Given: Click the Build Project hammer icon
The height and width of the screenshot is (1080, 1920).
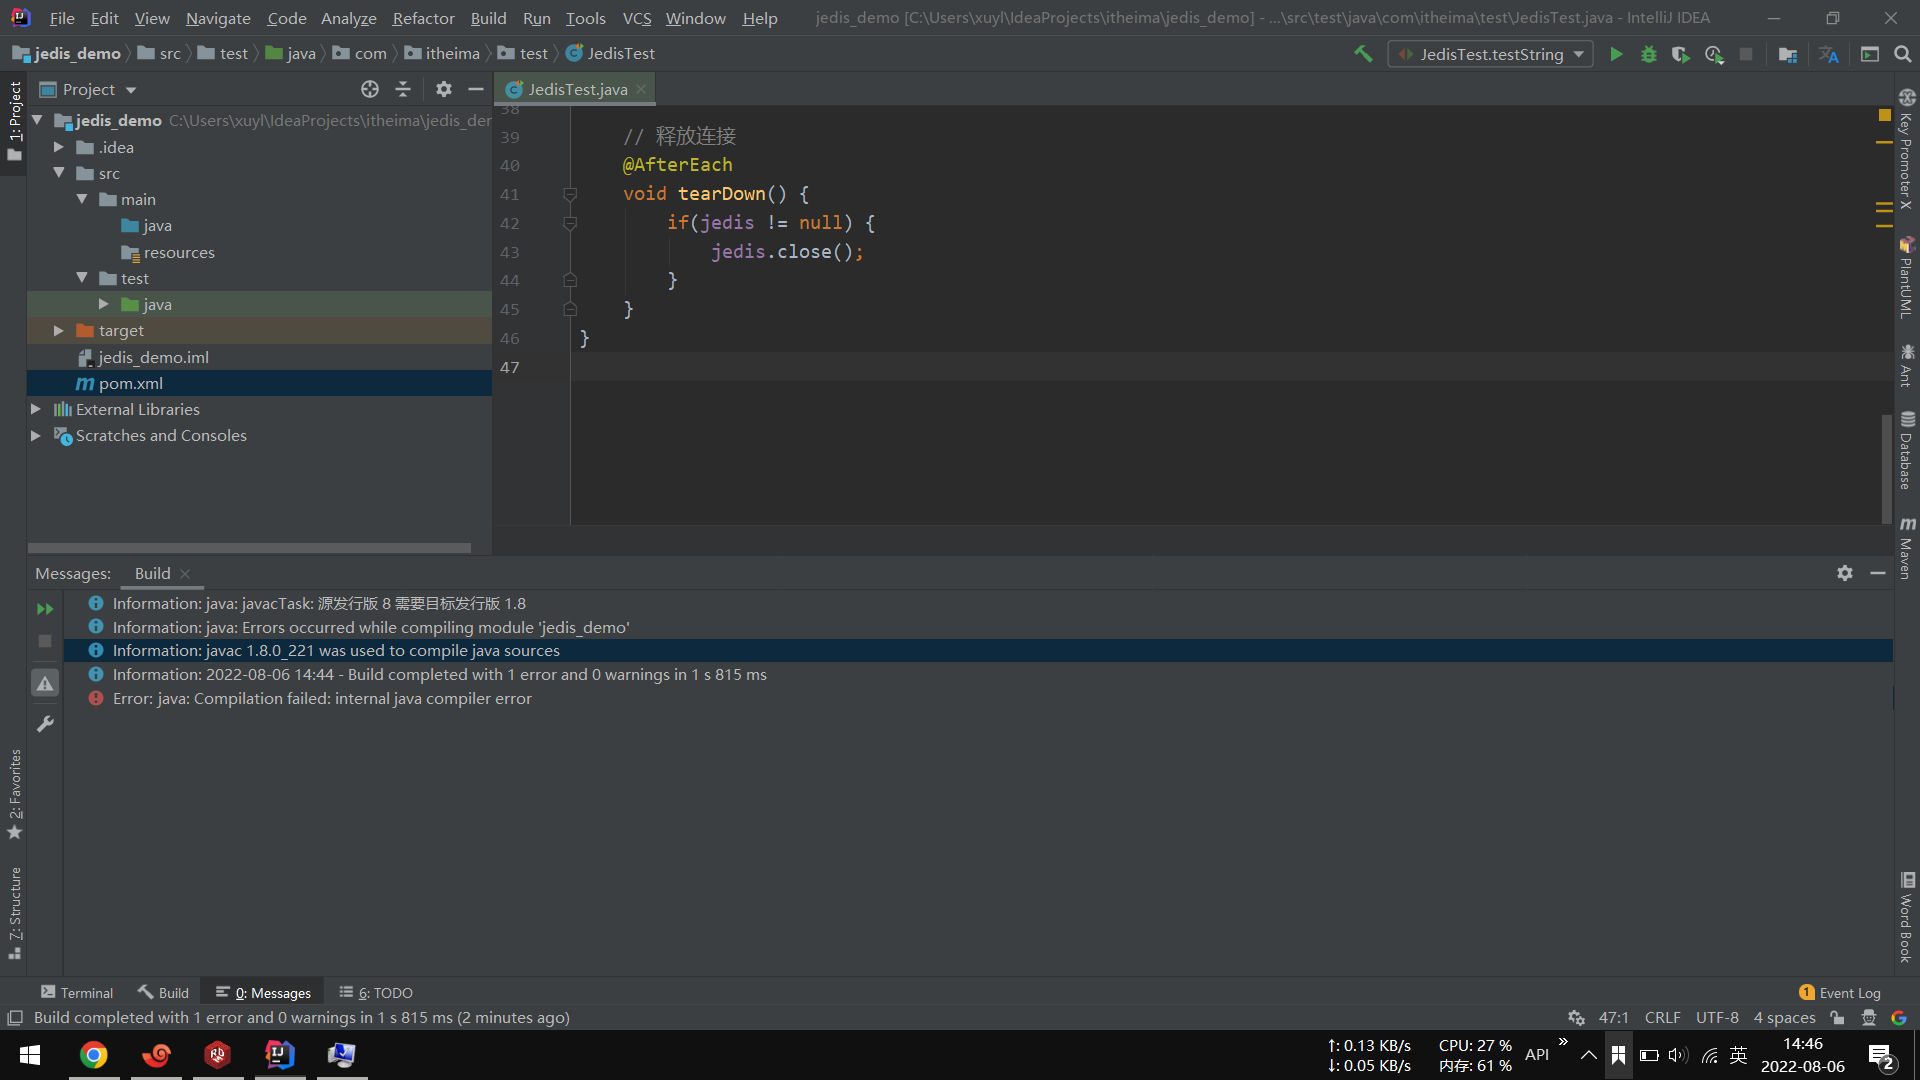Looking at the screenshot, I should (x=1363, y=54).
